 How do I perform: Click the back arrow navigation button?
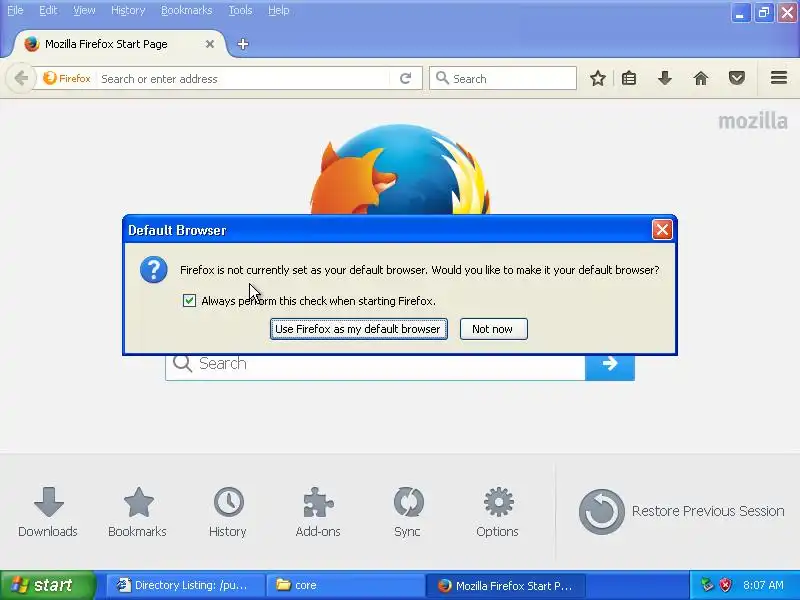[x=21, y=79]
